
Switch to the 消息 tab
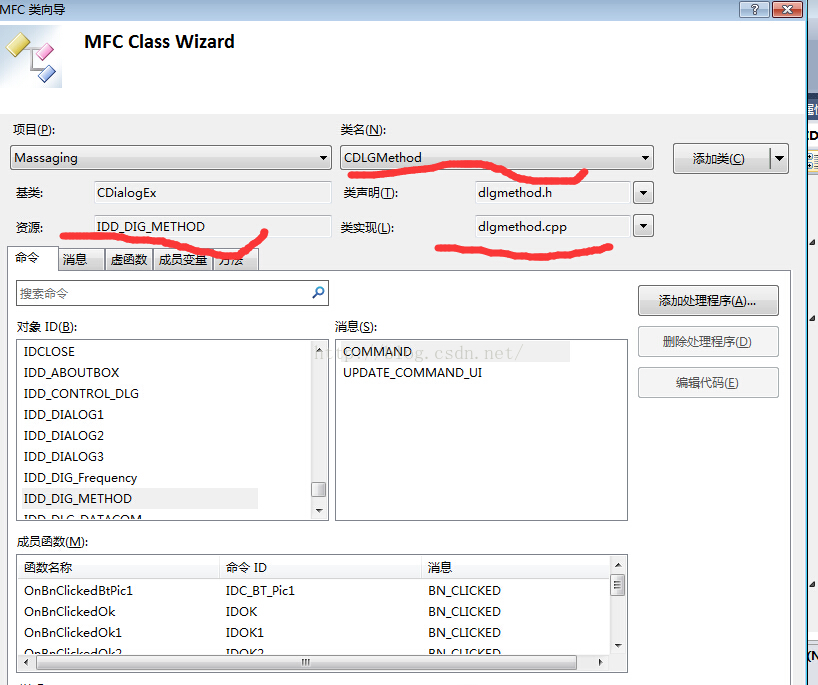click(81, 260)
